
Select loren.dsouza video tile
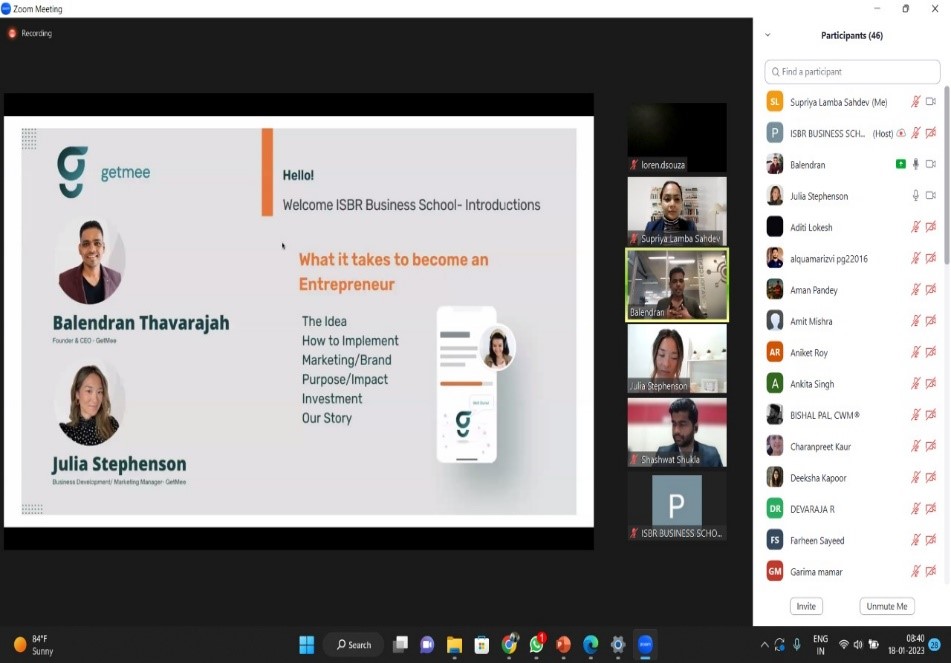coord(677,138)
